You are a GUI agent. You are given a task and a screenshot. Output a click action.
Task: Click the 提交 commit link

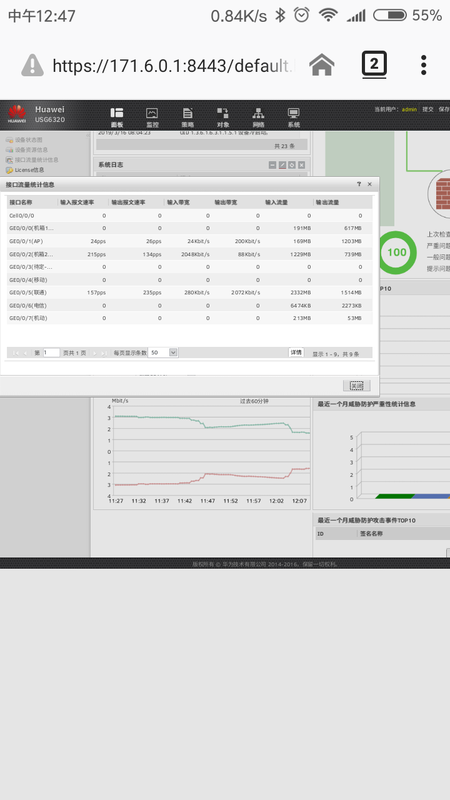[x=428, y=109]
